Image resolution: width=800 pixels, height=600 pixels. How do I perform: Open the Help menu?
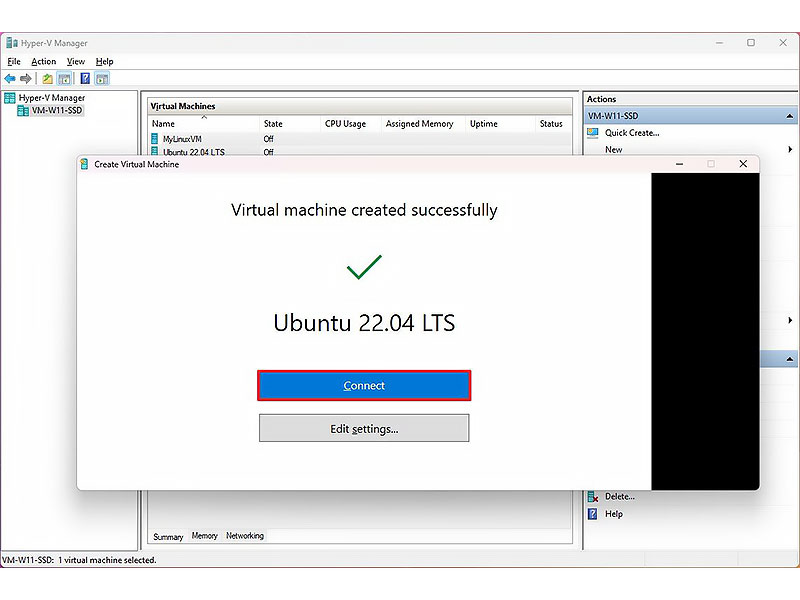104,61
